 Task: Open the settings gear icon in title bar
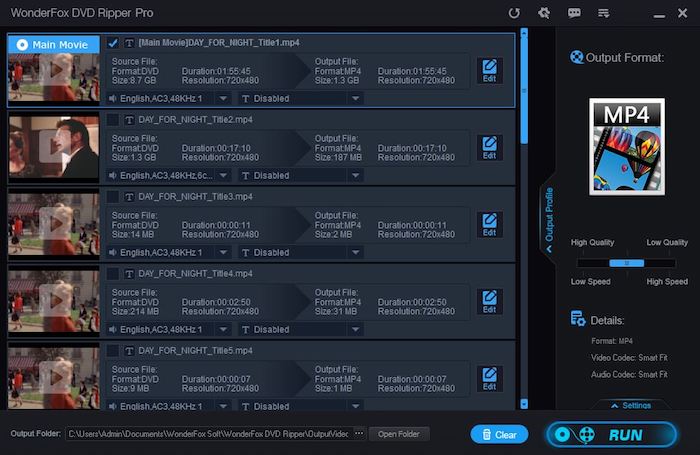pos(544,13)
